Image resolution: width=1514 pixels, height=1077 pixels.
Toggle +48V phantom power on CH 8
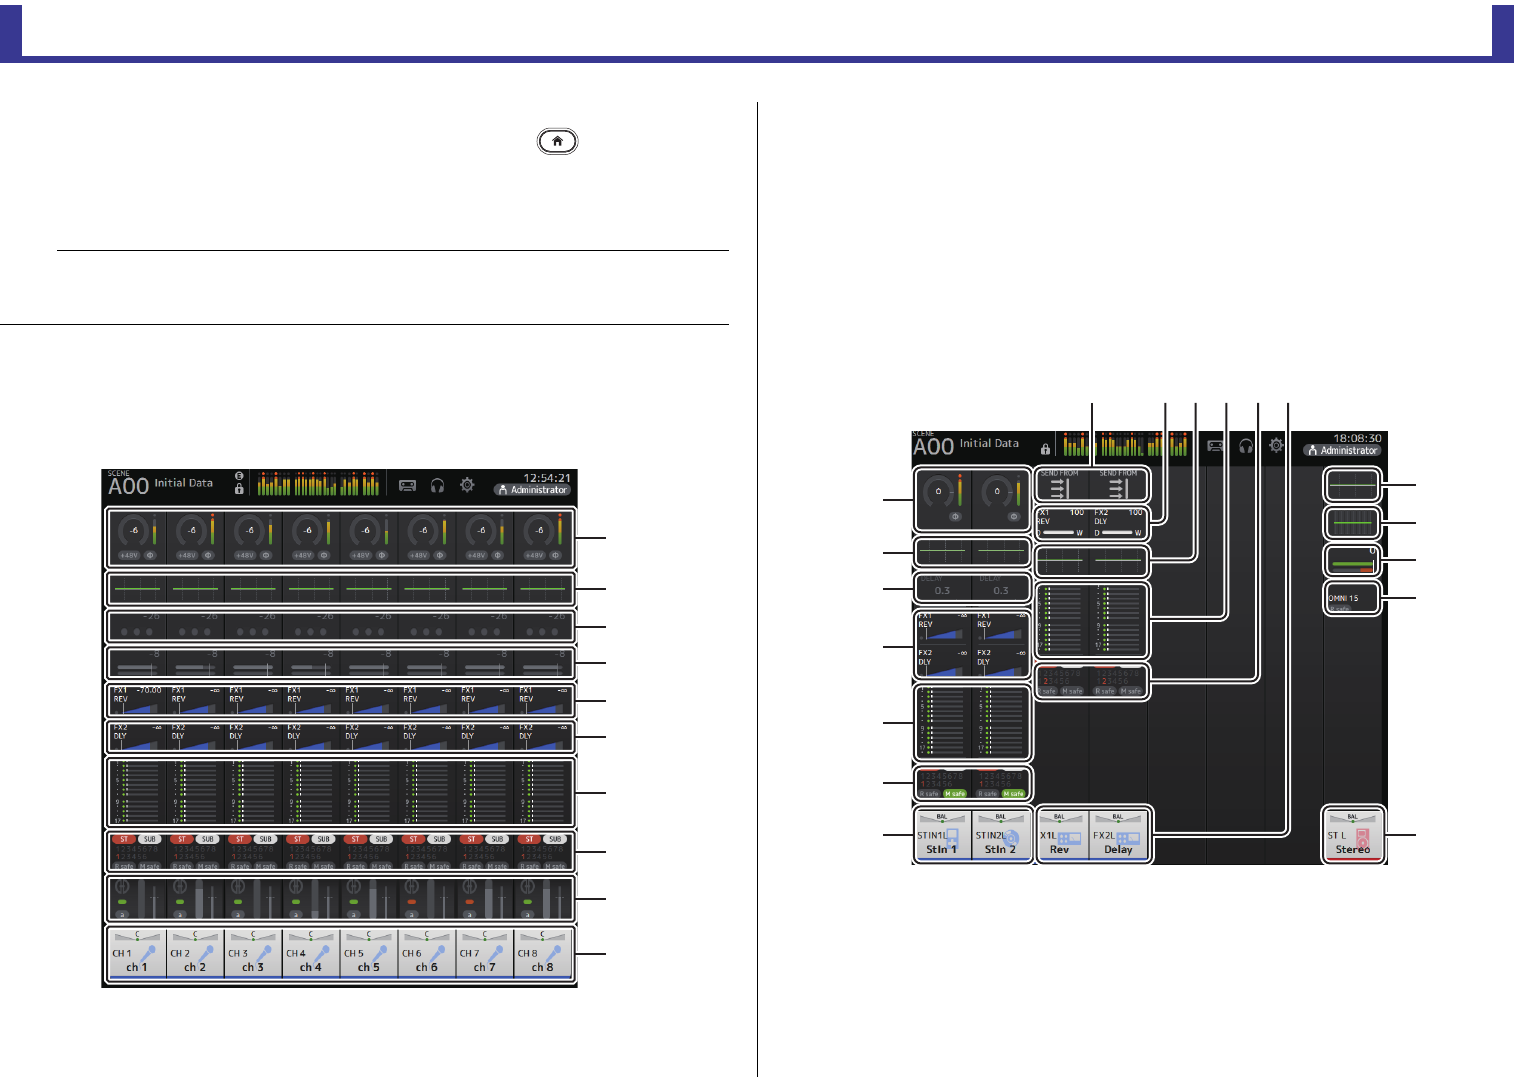click(x=535, y=555)
